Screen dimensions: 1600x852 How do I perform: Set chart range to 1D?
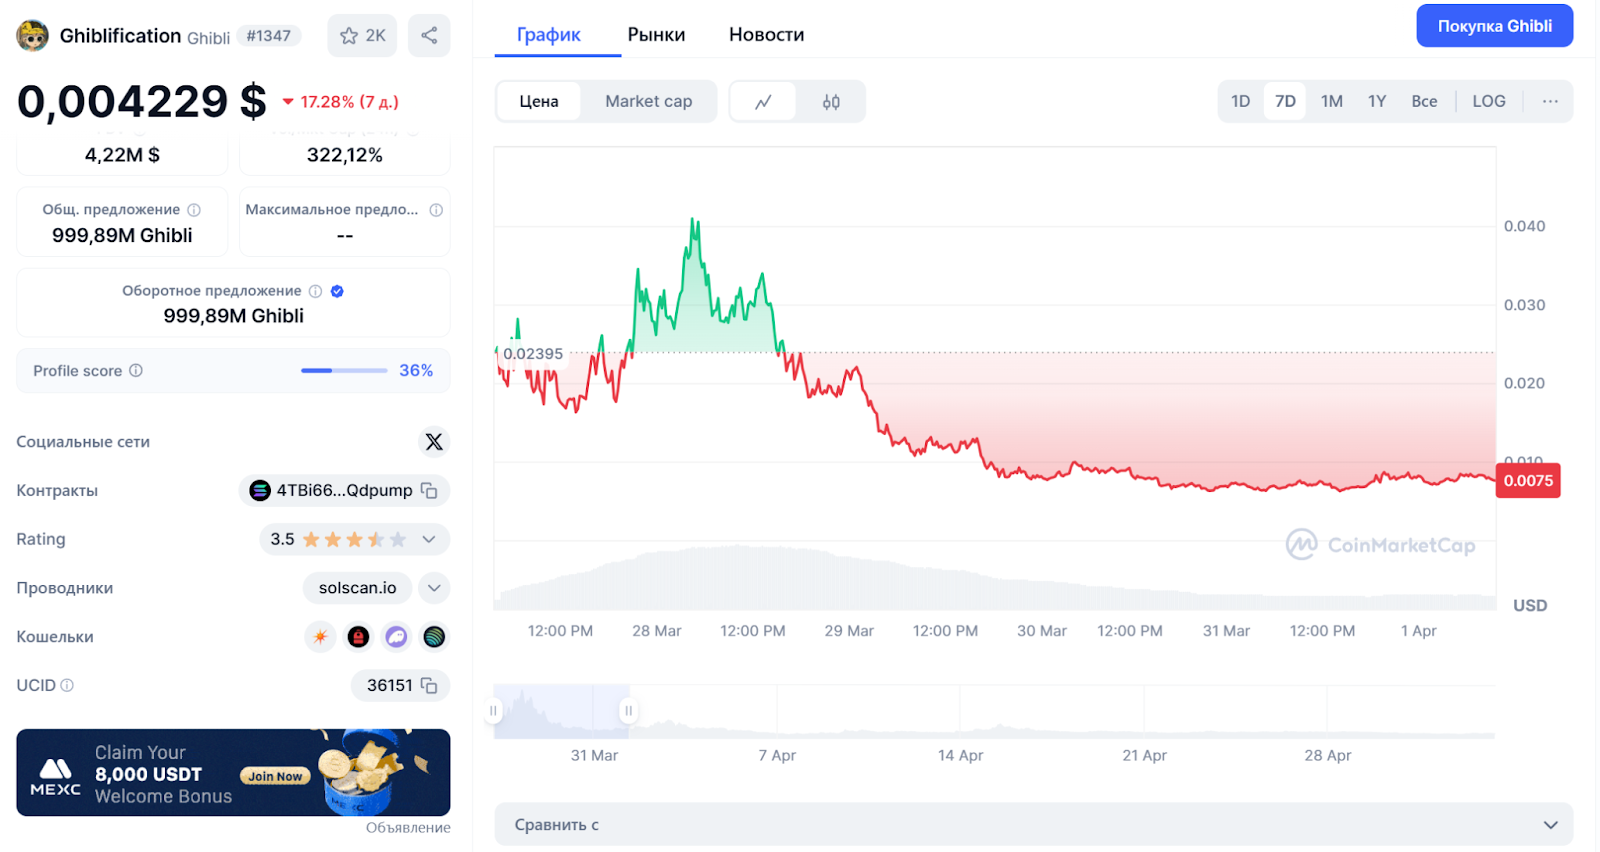pyautogui.click(x=1240, y=101)
